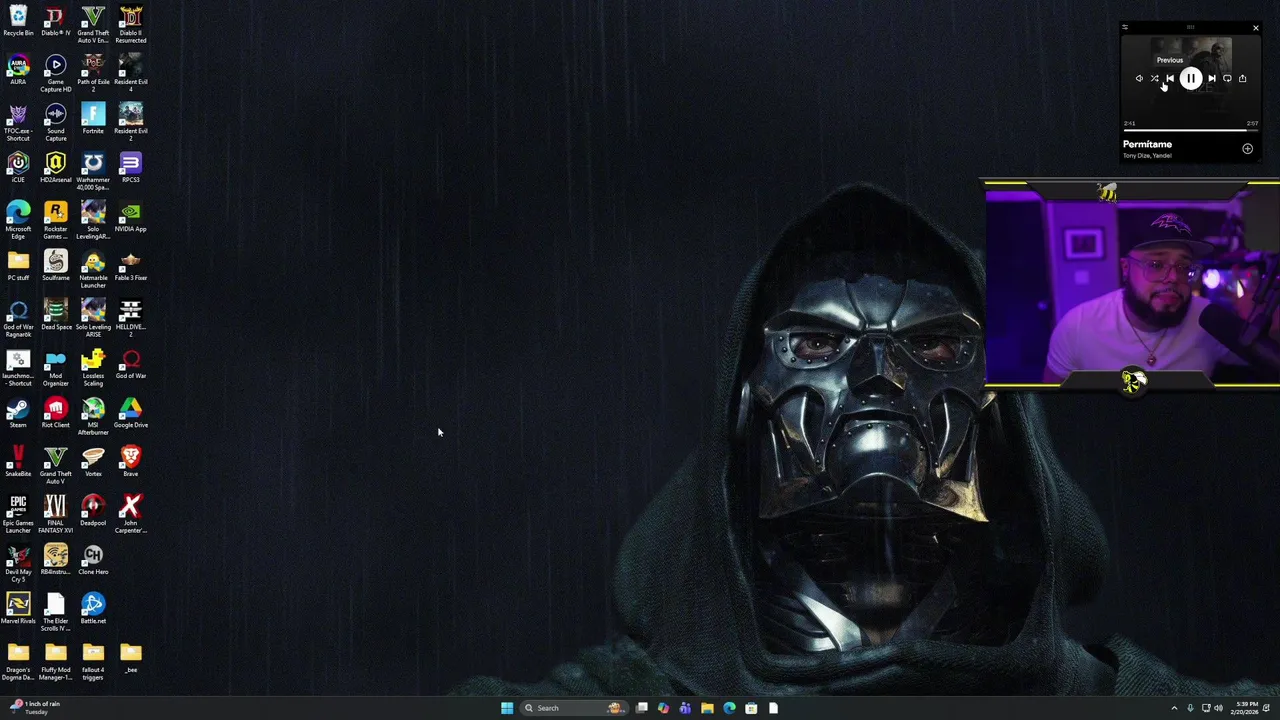Click the Deadpool game icon
Screen dimensions: 1280x720
(93, 511)
